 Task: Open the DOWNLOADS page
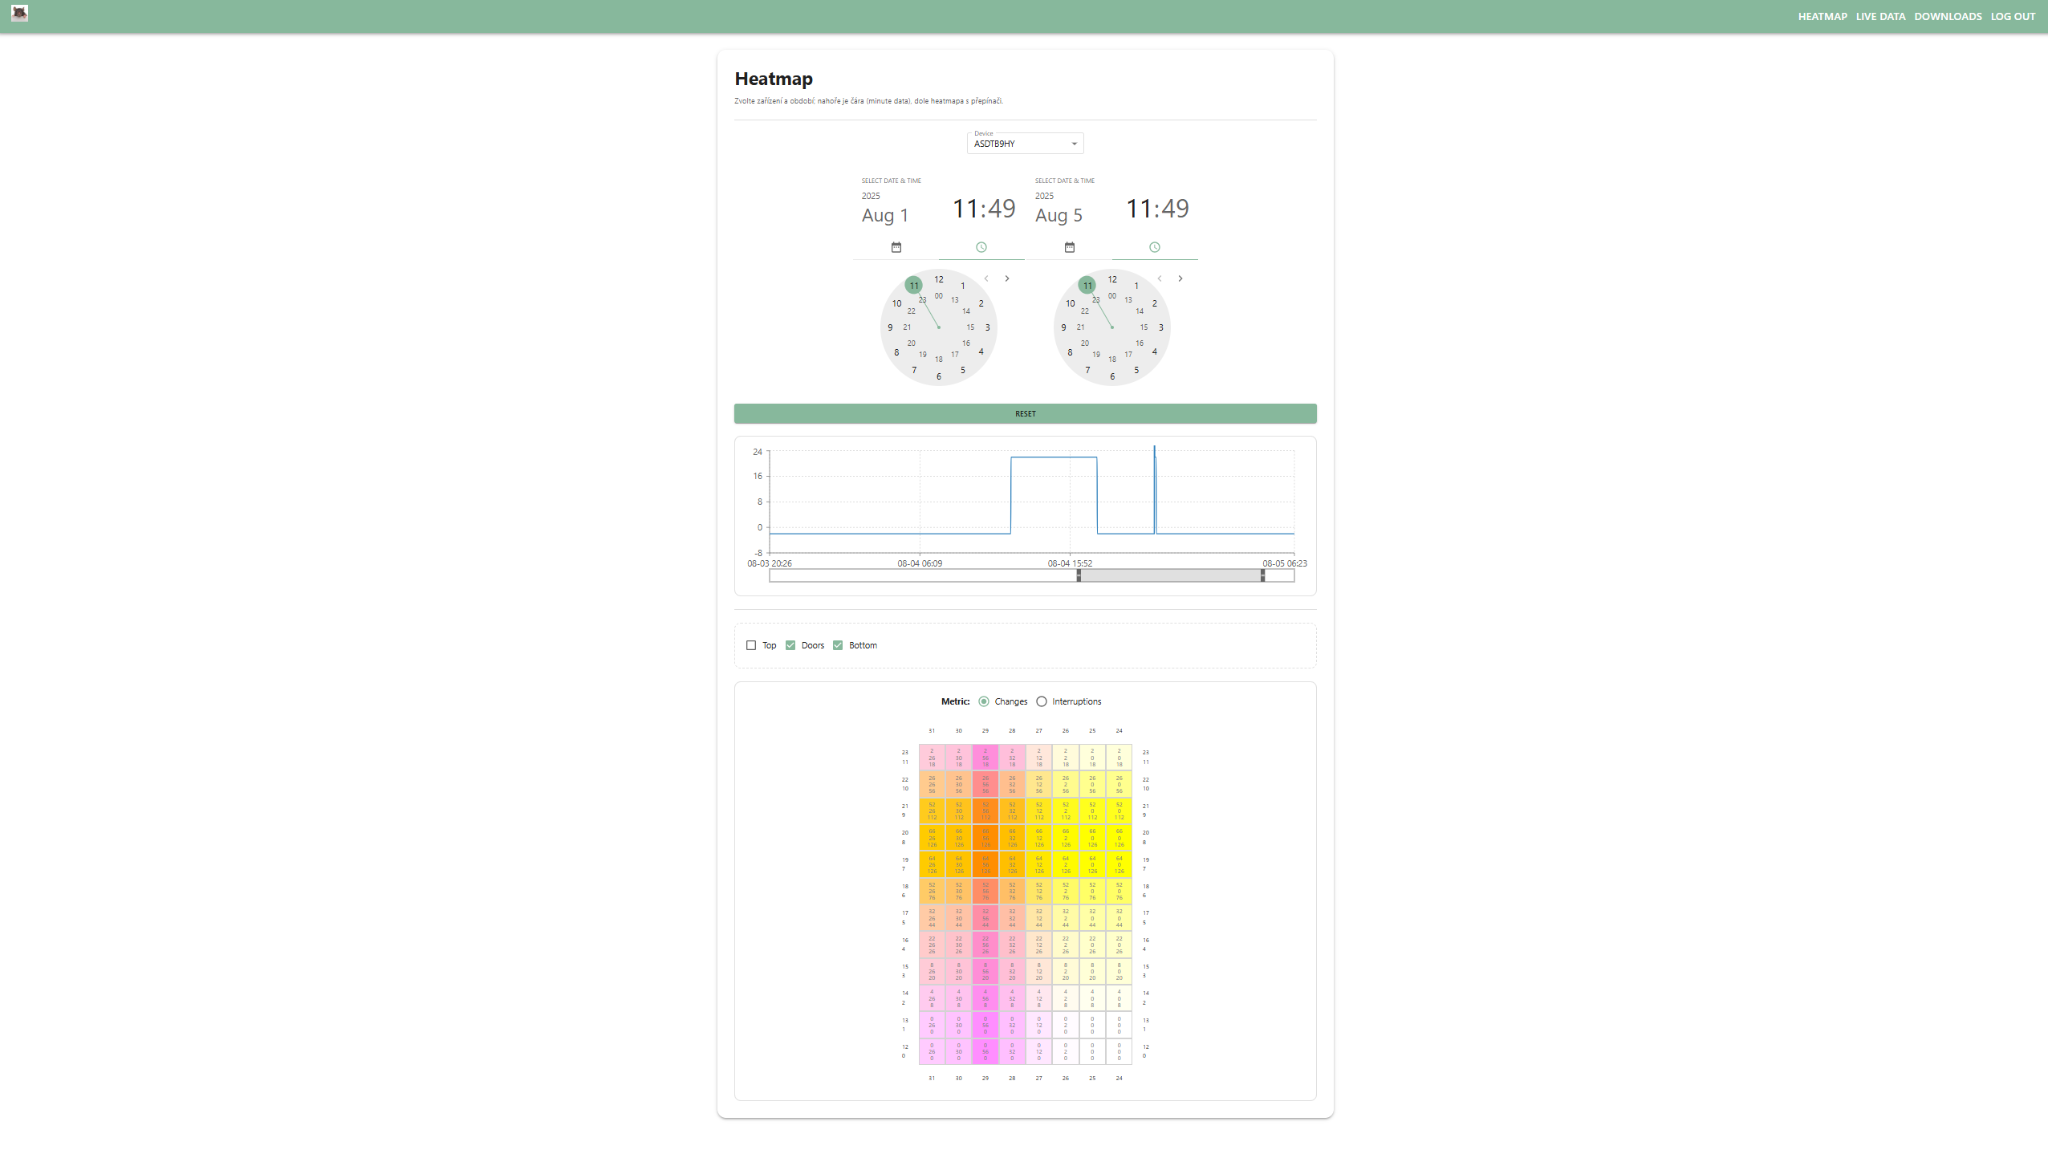(x=1947, y=17)
